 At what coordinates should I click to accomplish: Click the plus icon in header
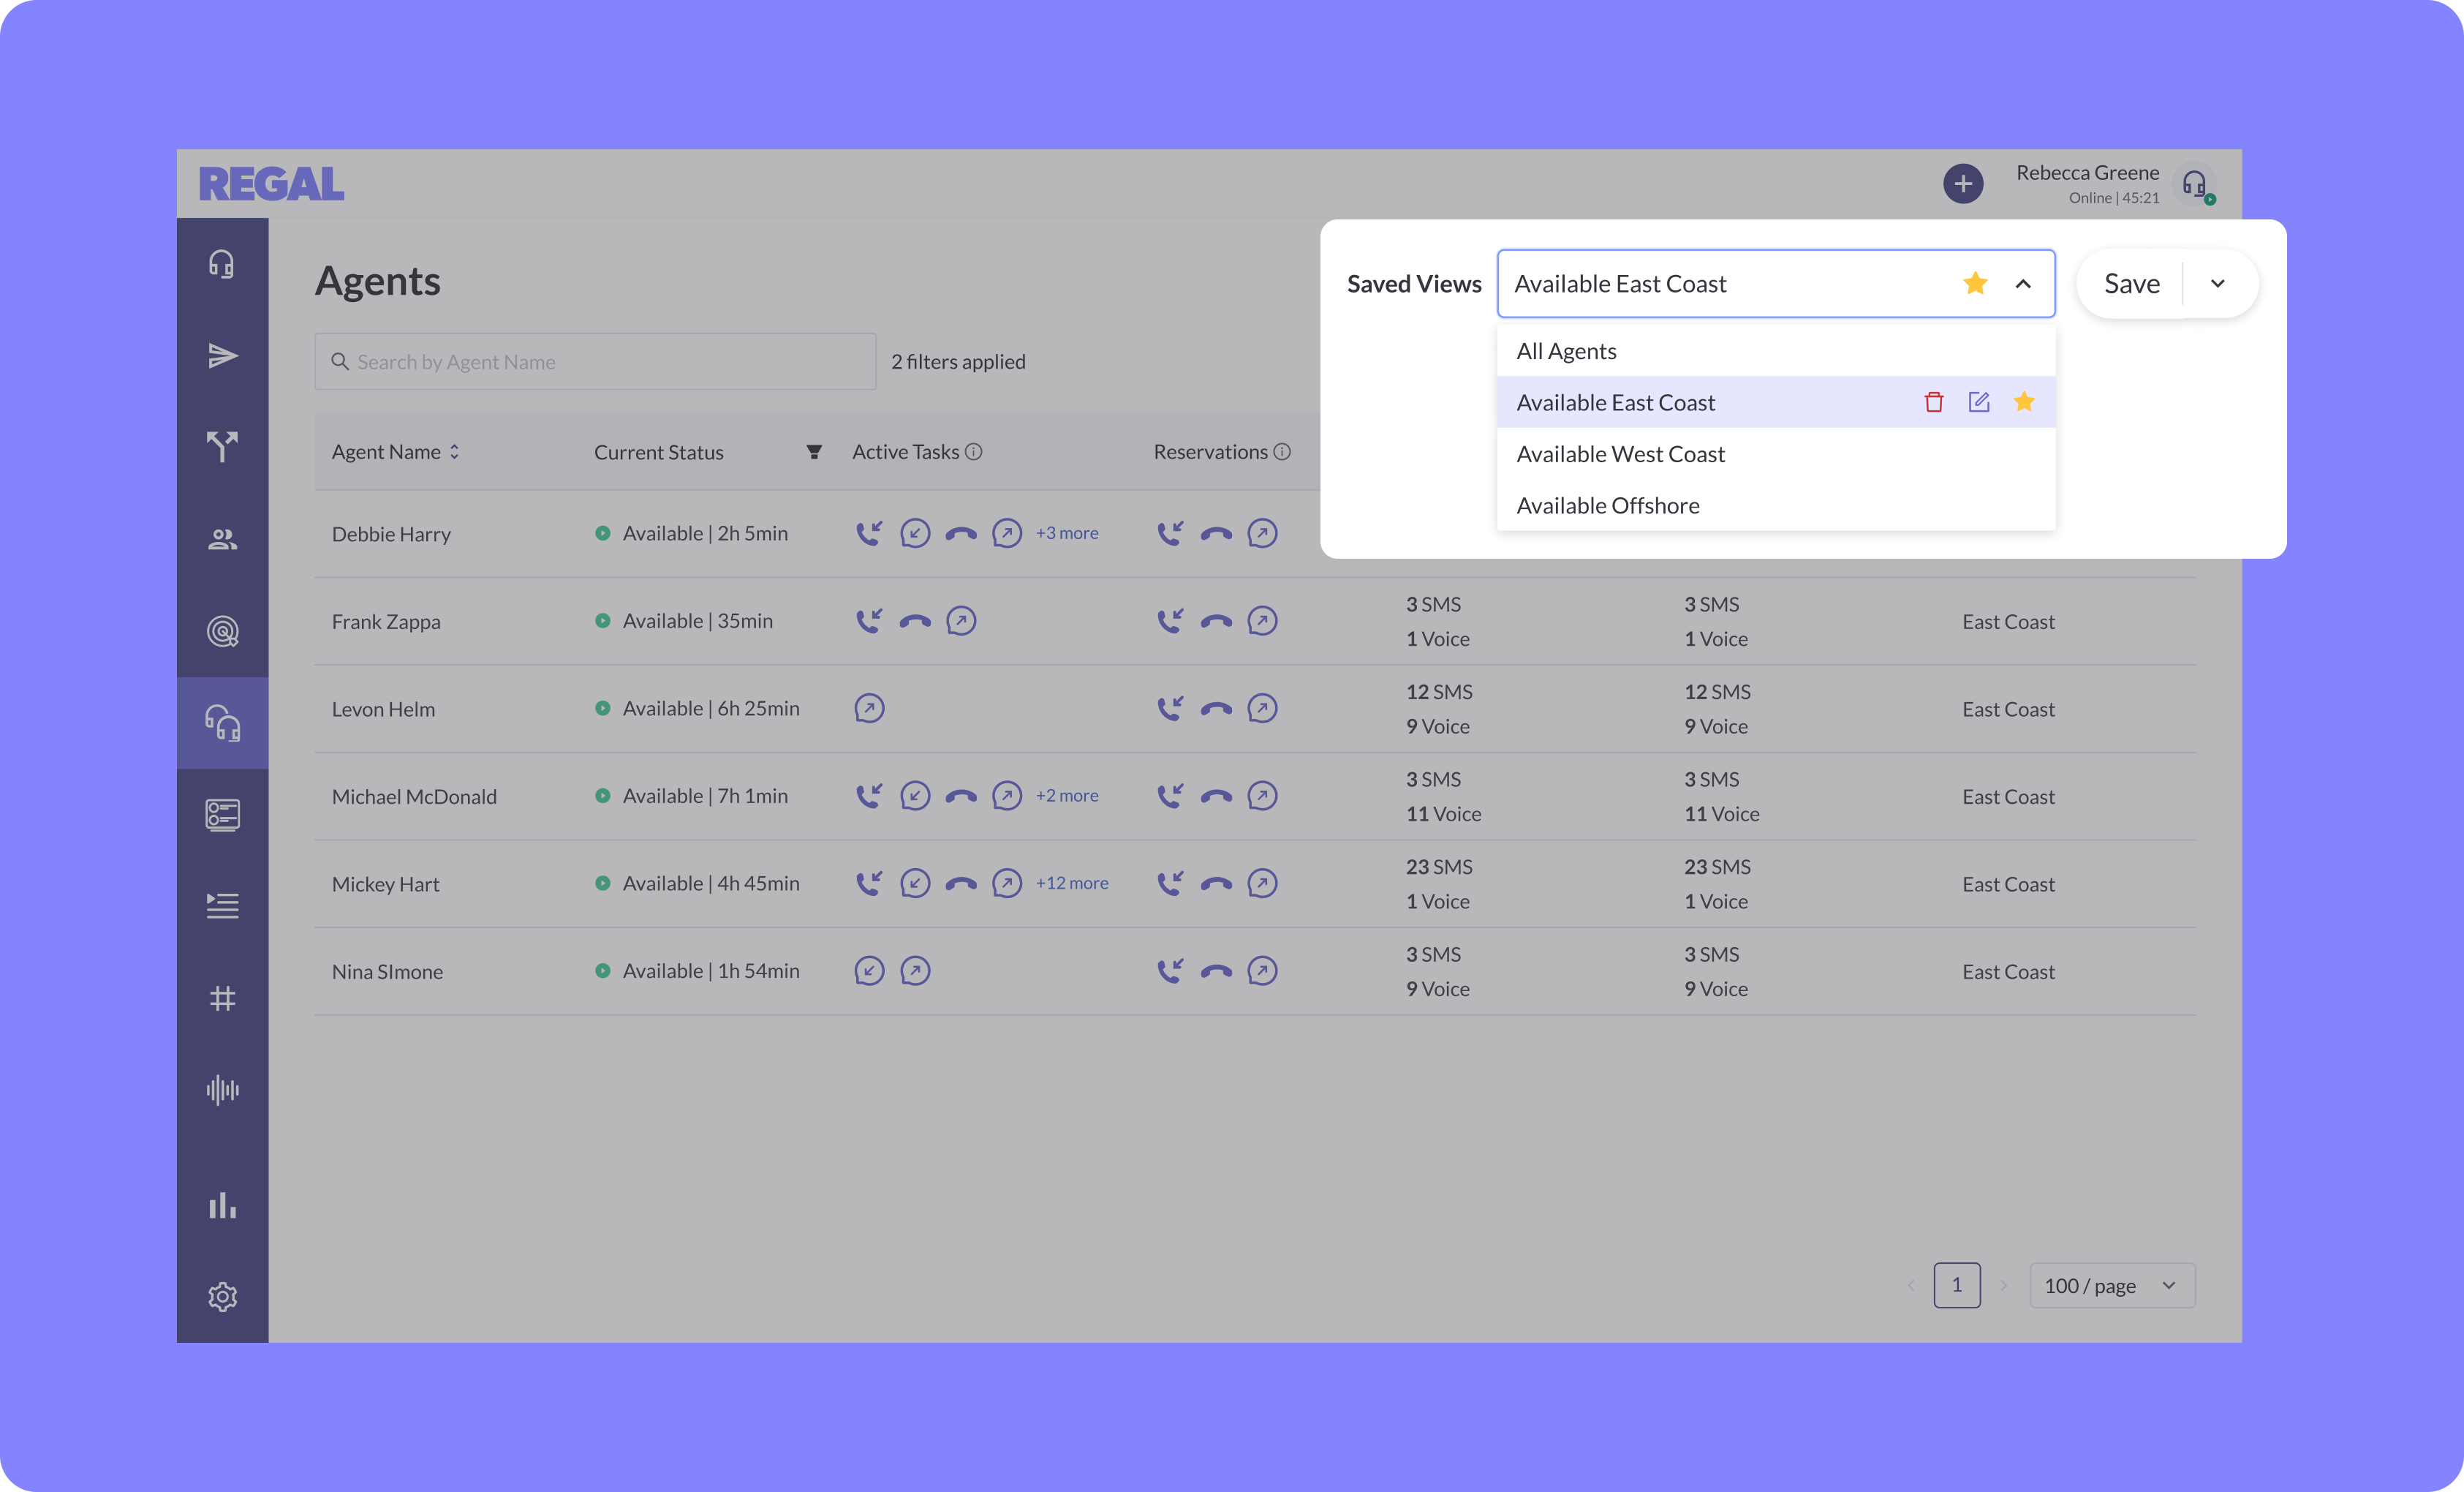[x=1962, y=184]
